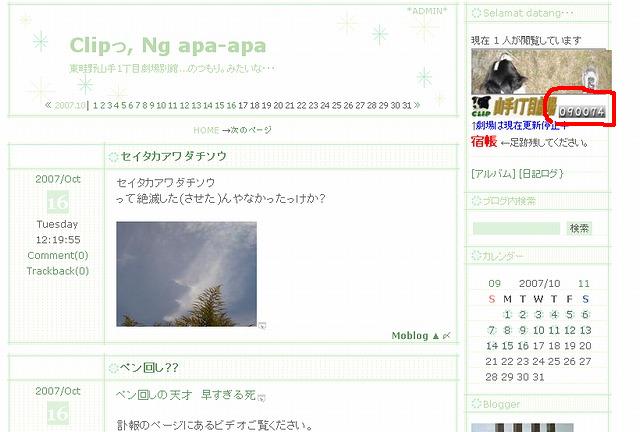
Task: Open the 山手1丁目劇場 banner
Action: 525,107
